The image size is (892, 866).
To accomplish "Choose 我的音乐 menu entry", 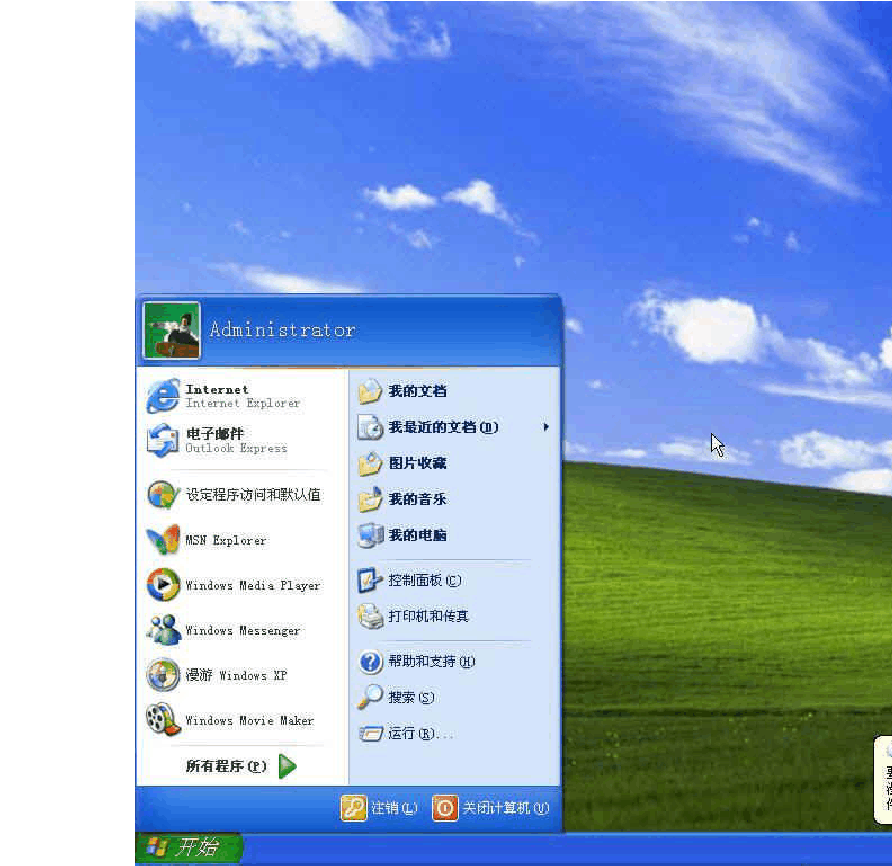I will click(x=418, y=499).
